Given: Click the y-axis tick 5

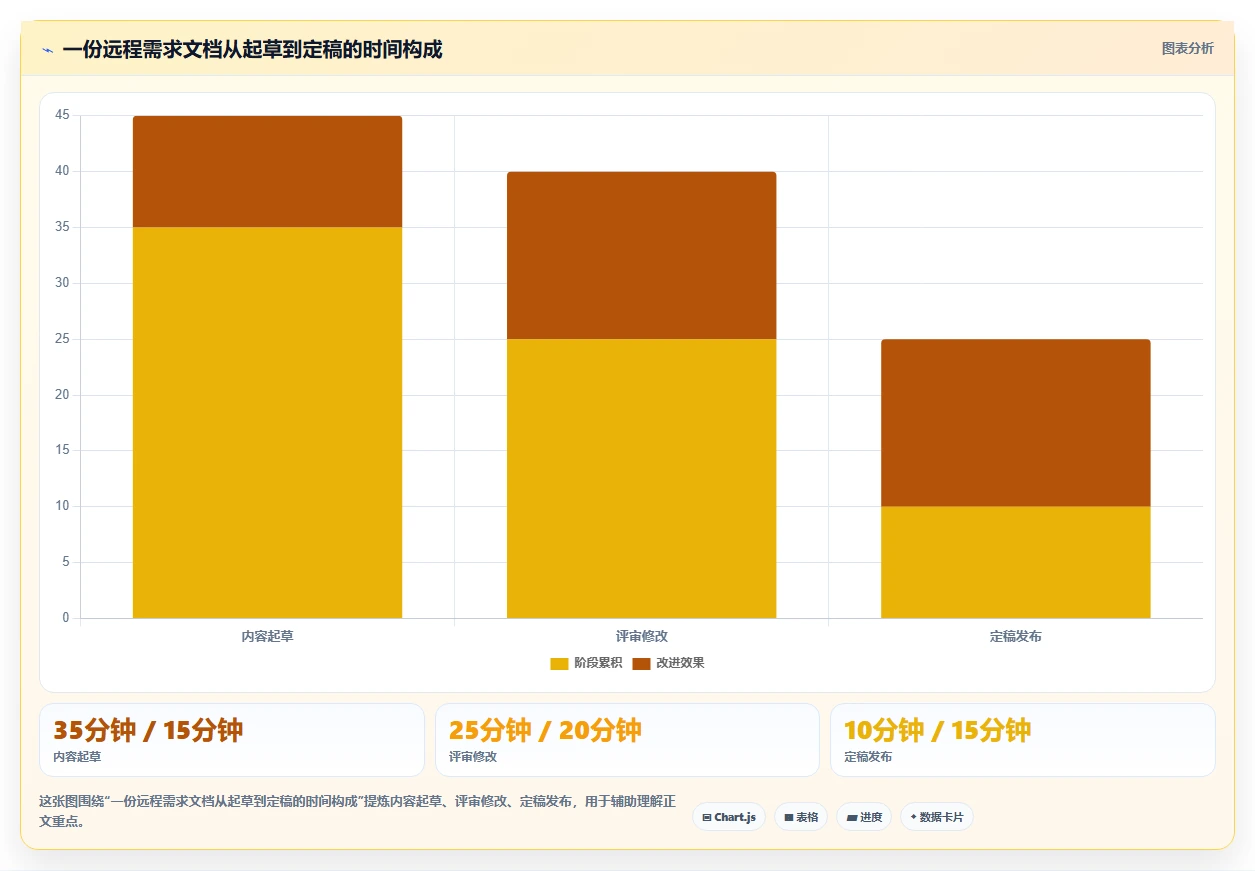Looking at the screenshot, I should (x=66, y=562).
